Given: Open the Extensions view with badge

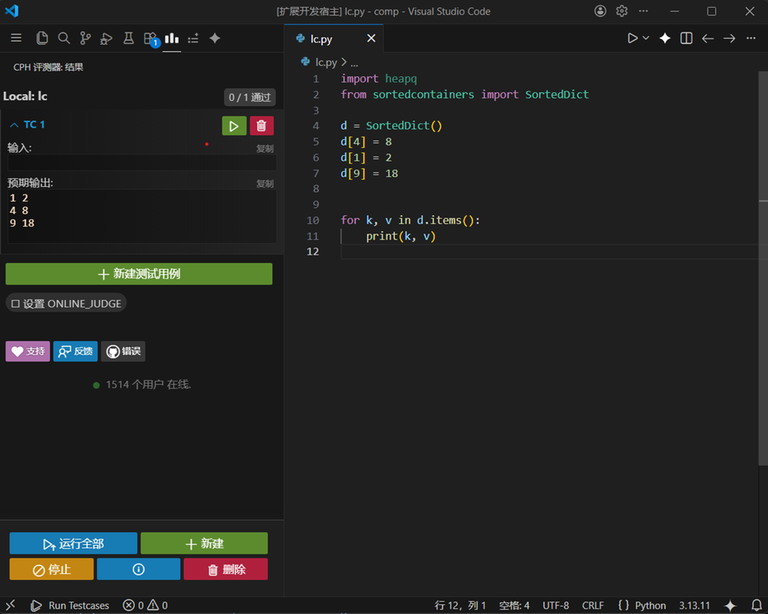Looking at the screenshot, I should pos(150,39).
